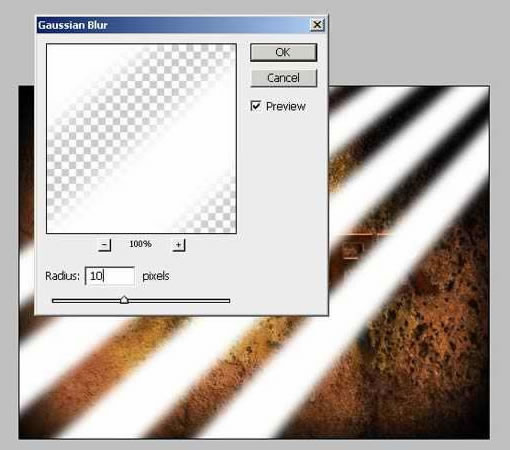Click the small orange rectangle outline on canvas
The width and height of the screenshot is (510, 450).
351,250
